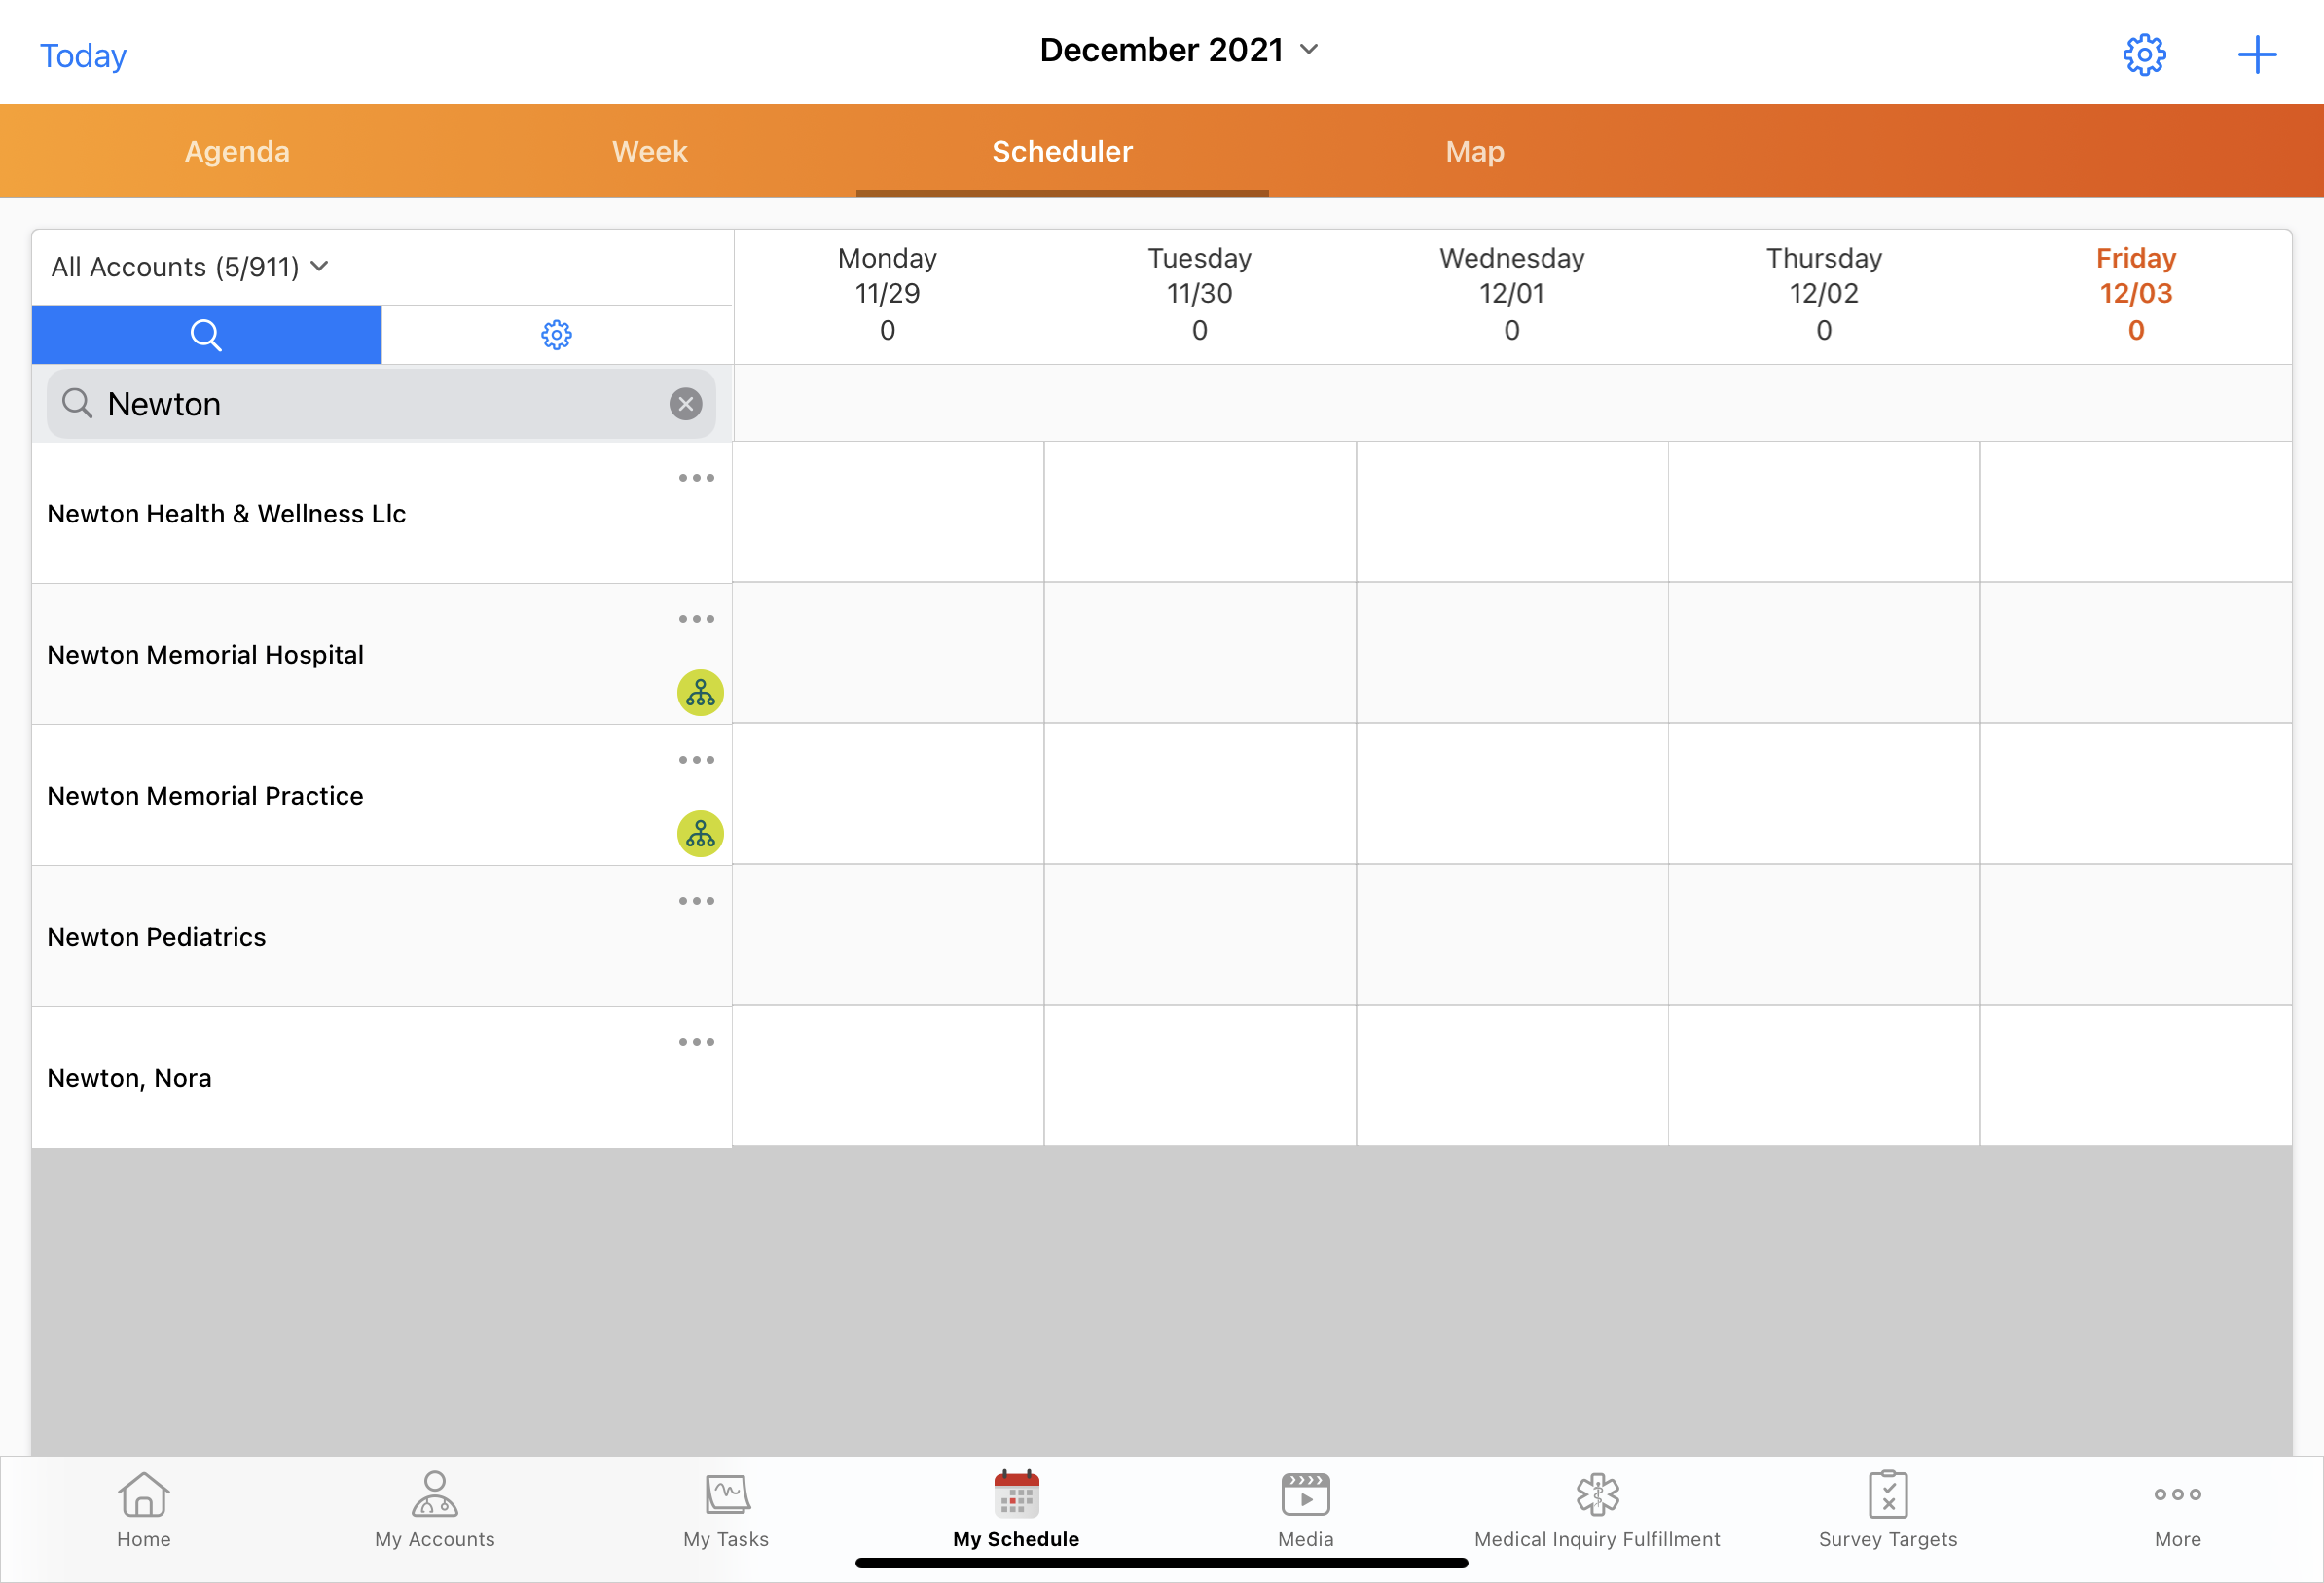2324x1583 pixels.
Task: Jump to Today
Action: [83, 56]
